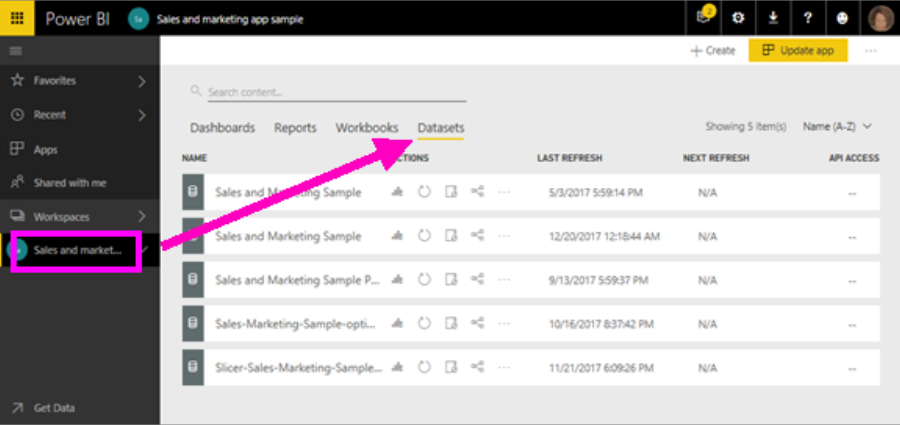Open the app launcher waffle icon
Viewport: 900px width, 425px height.
(17, 18)
